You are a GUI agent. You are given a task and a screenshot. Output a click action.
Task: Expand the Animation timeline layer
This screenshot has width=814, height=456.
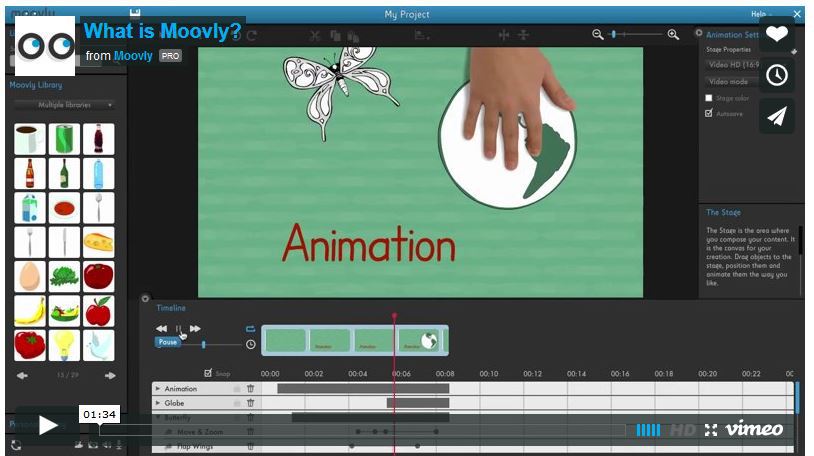coord(158,388)
